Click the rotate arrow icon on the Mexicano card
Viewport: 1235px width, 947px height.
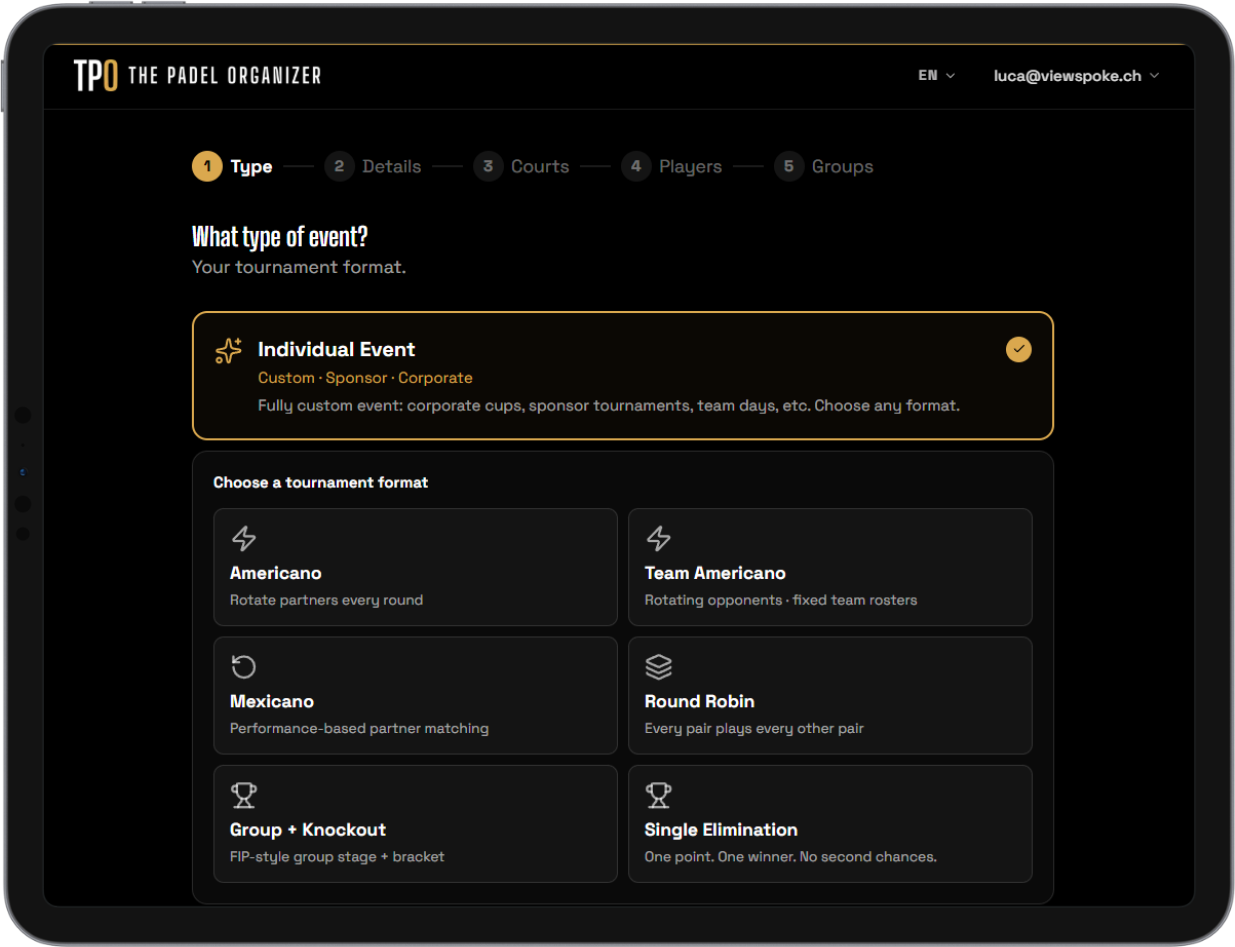click(x=244, y=667)
